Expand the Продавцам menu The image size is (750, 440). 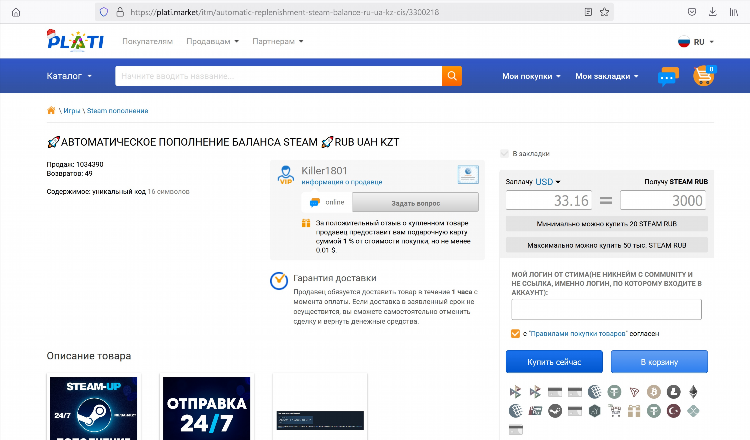point(212,42)
